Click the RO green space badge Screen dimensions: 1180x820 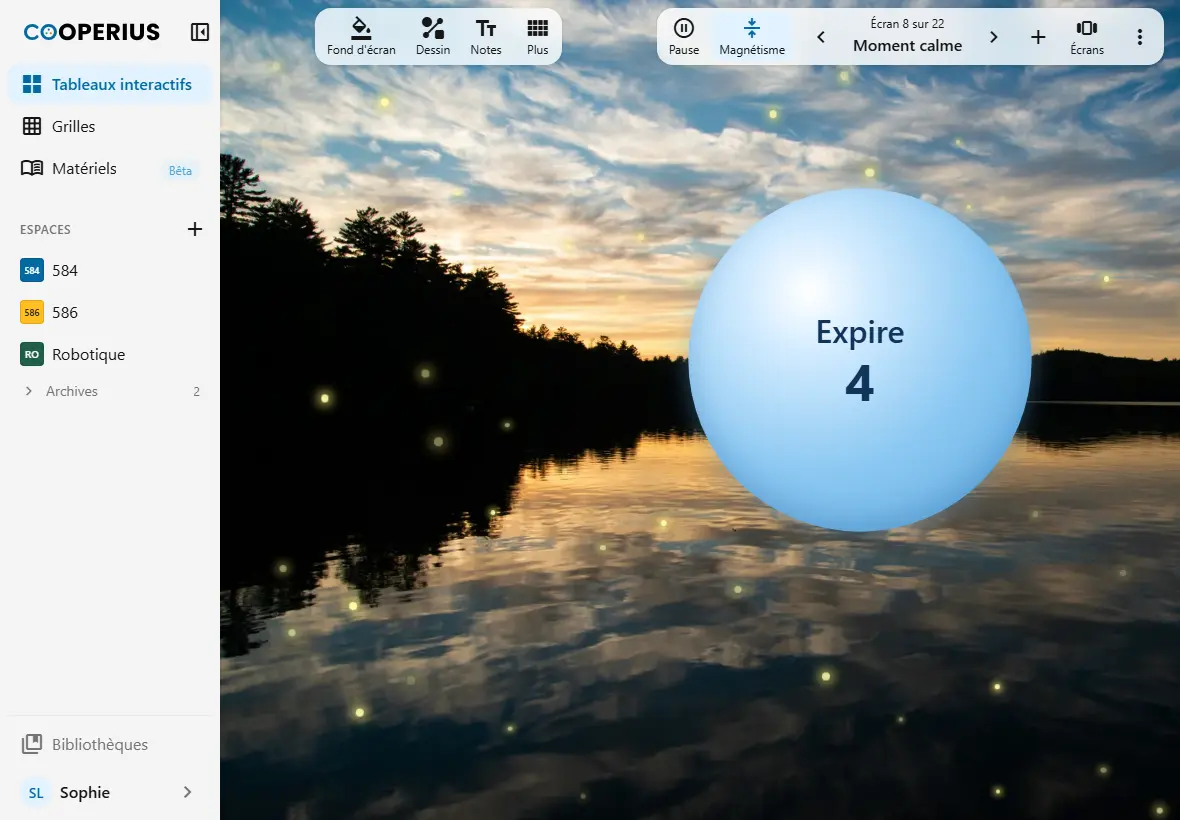coord(32,354)
